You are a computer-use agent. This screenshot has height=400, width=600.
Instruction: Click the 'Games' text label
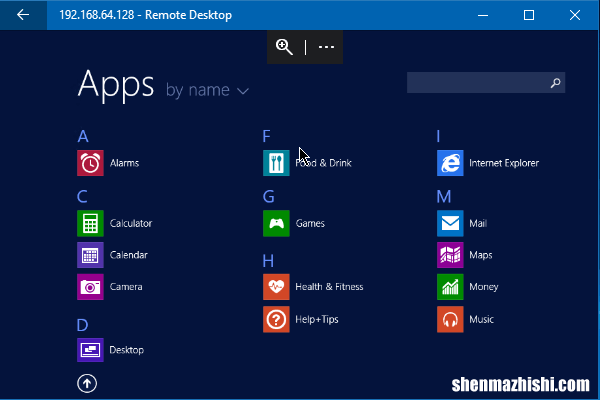click(310, 223)
